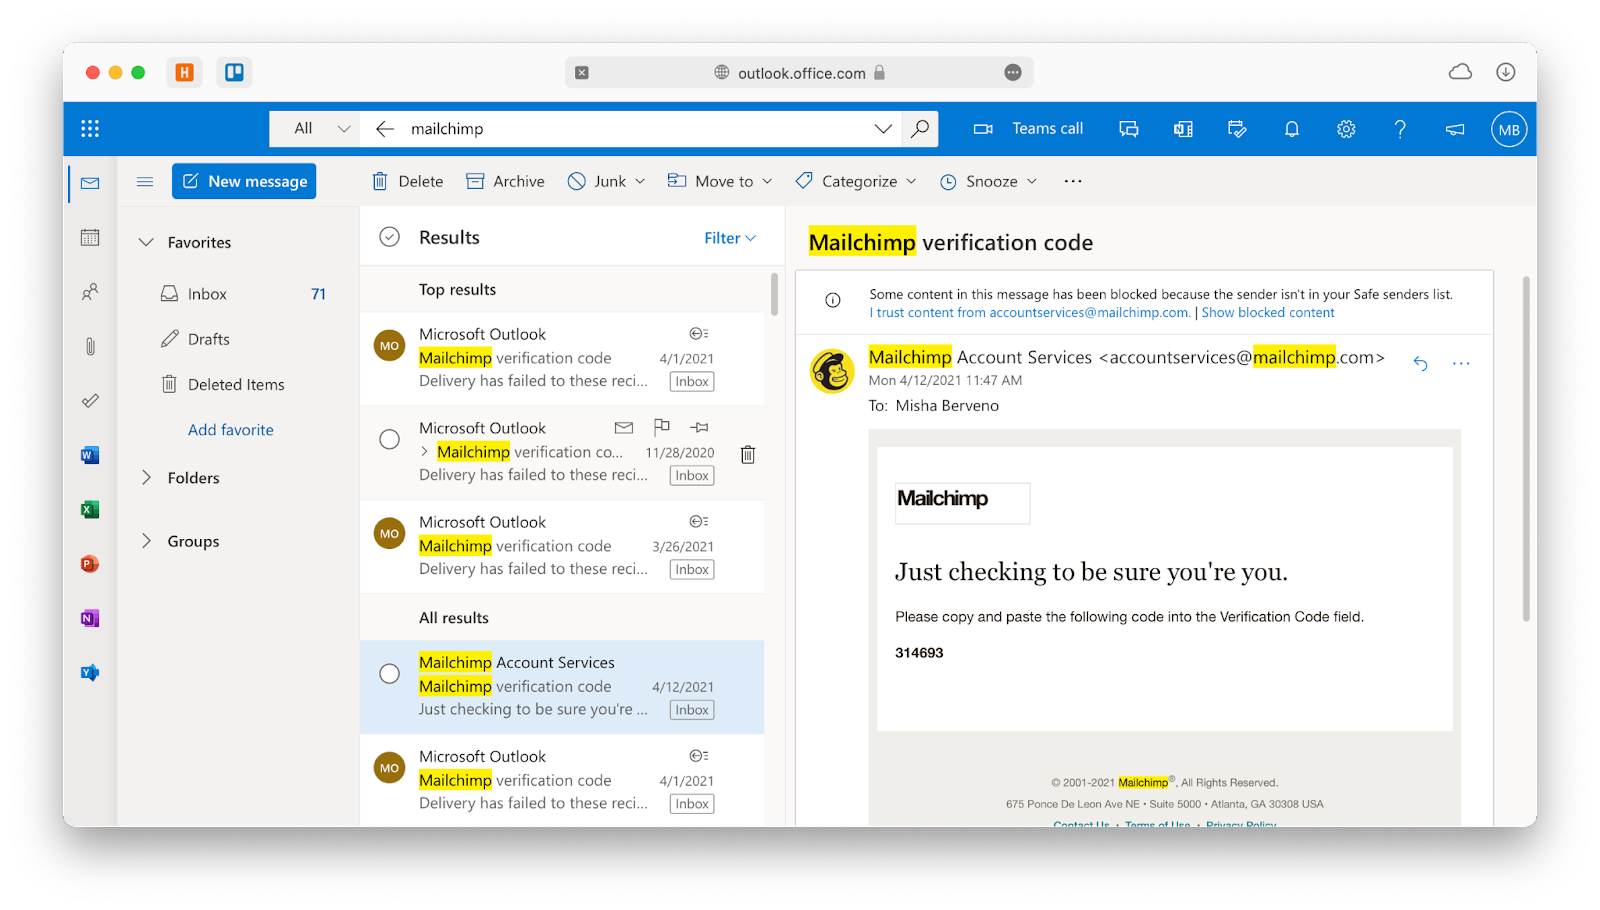Open the Filter dropdown
Viewport: 1600px width, 910px height.
click(x=730, y=238)
